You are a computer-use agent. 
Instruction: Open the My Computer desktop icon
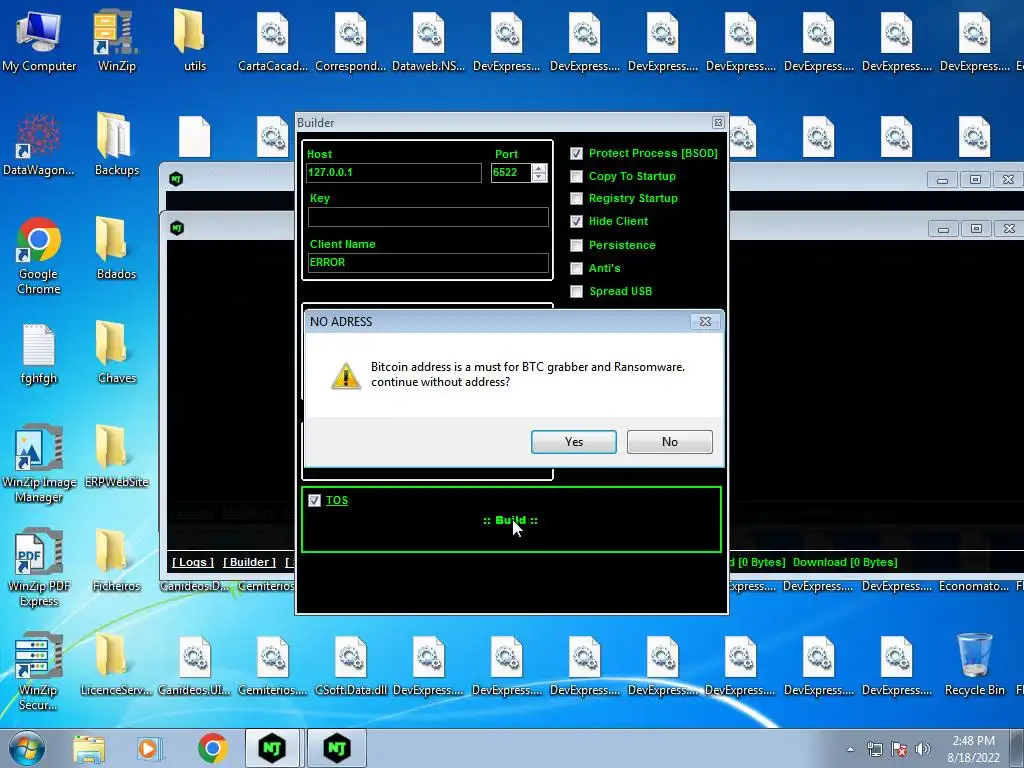(x=39, y=40)
